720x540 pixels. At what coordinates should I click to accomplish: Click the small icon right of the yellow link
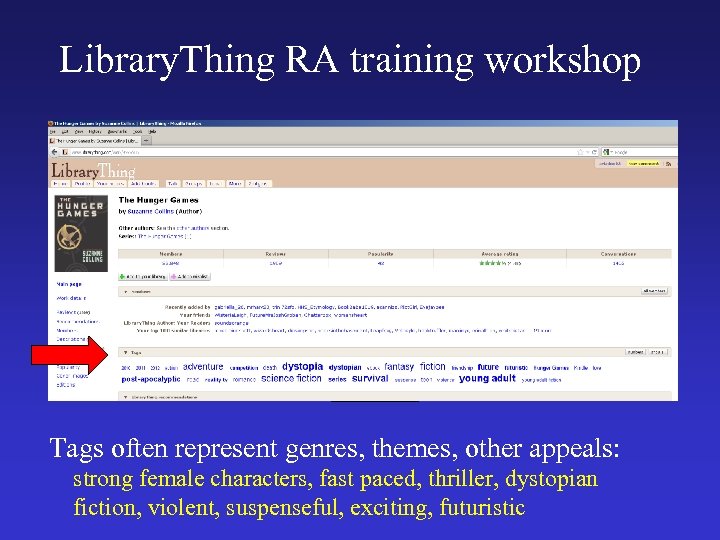click(x=669, y=164)
